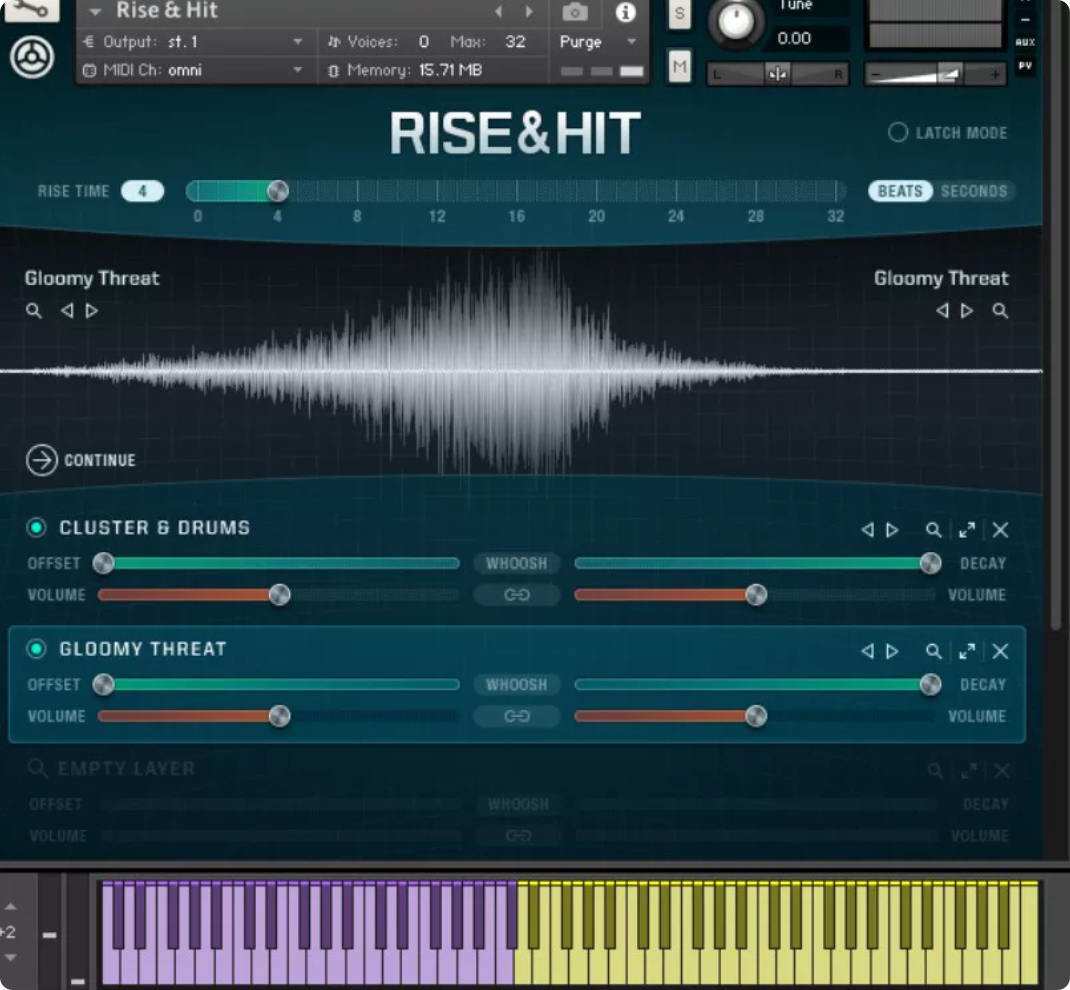This screenshot has width=1070, height=990.
Task: Remove the Cluster & Drums layer
Action: 1000,530
